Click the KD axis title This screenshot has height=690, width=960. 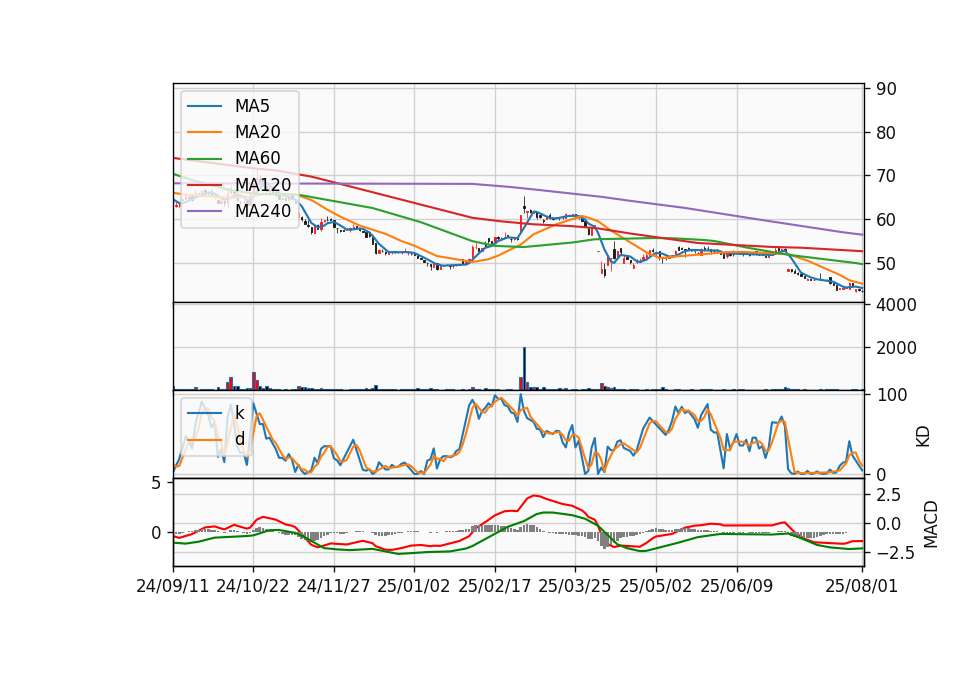click(x=923, y=436)
